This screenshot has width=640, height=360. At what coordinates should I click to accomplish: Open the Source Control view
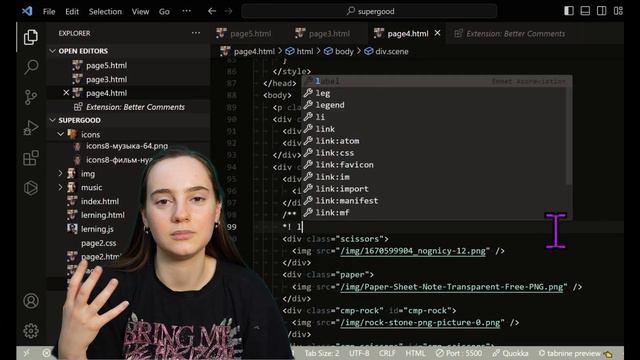tap(31, 97)
